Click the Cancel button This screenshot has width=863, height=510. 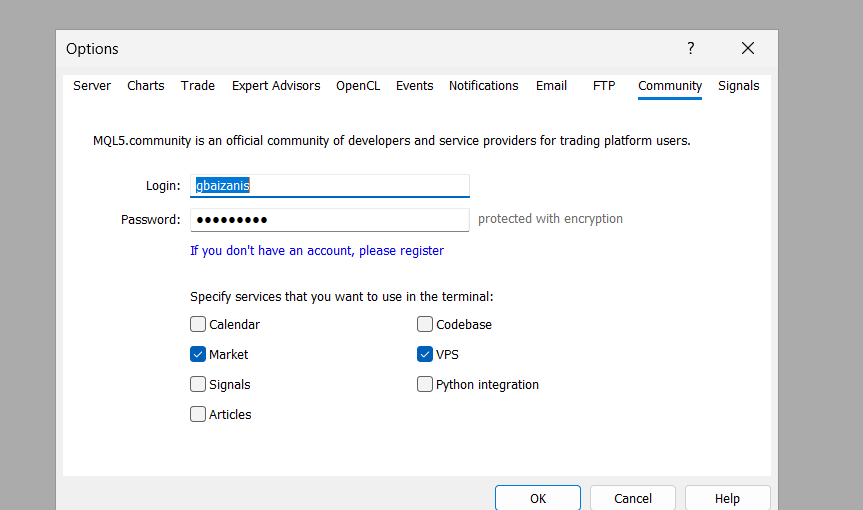pos(633,498)
